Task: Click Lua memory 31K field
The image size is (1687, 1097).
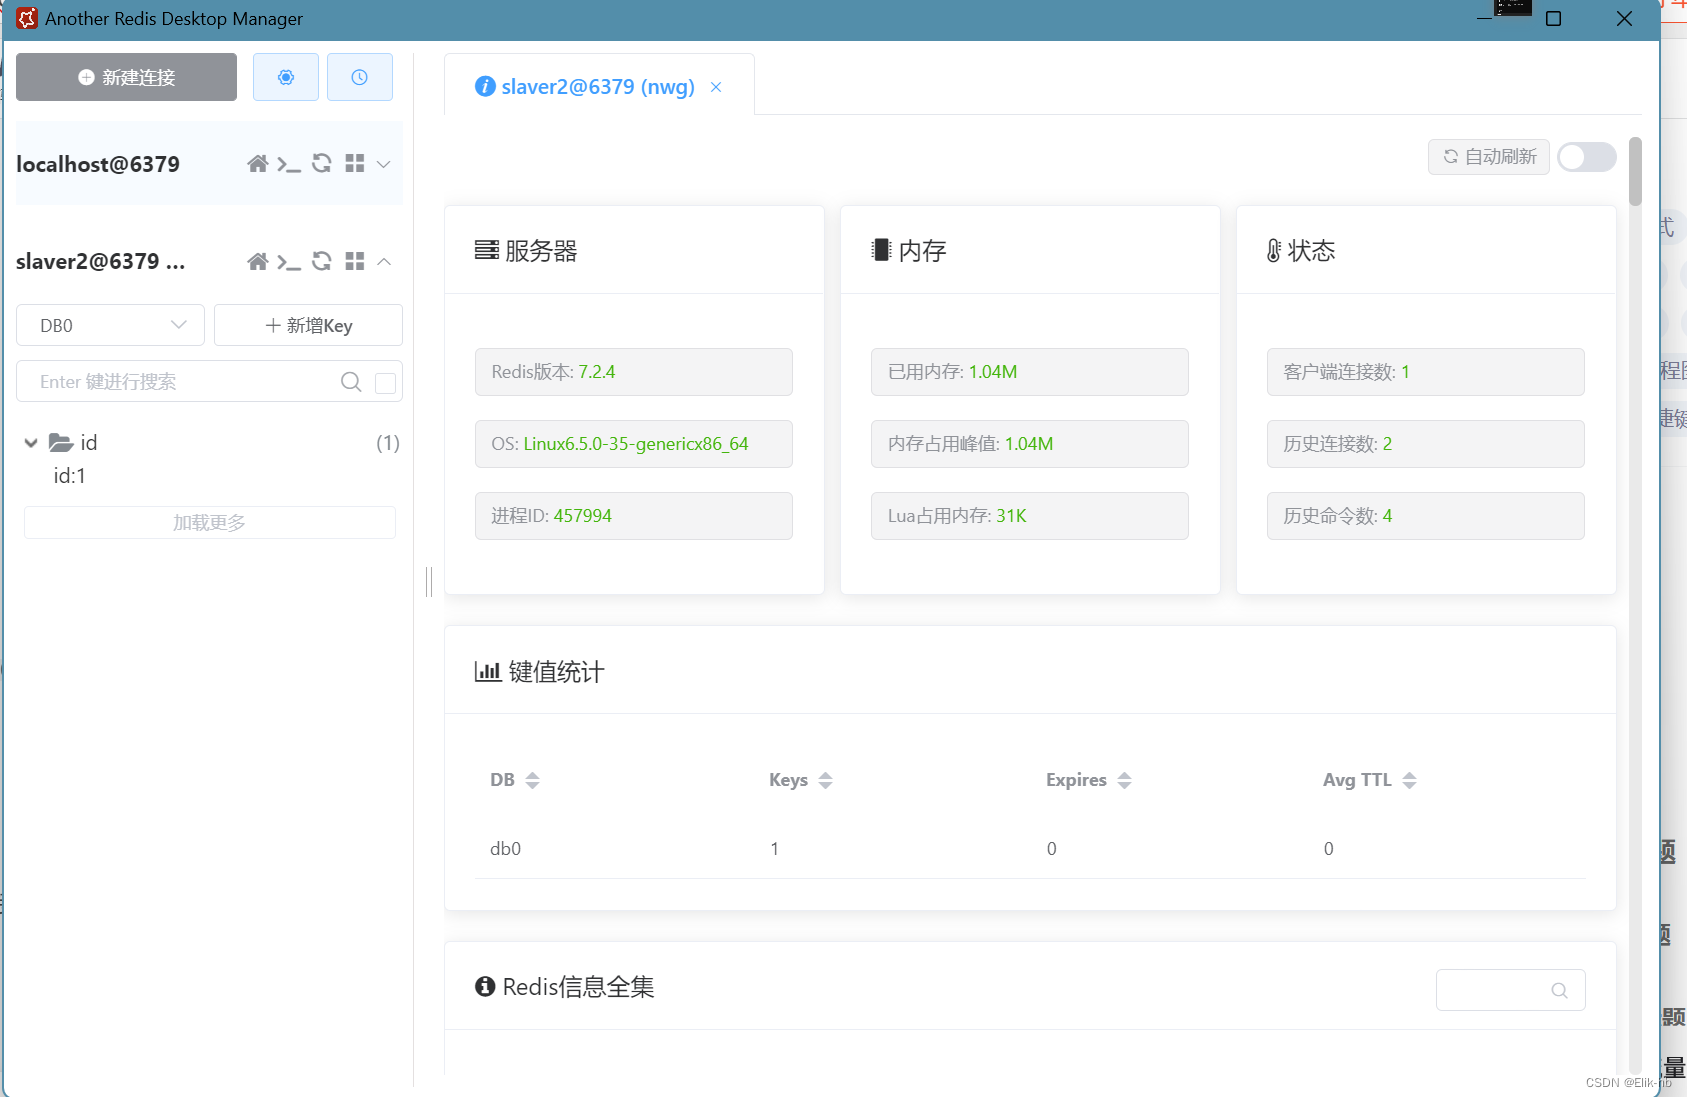Action: (1030, 516)
